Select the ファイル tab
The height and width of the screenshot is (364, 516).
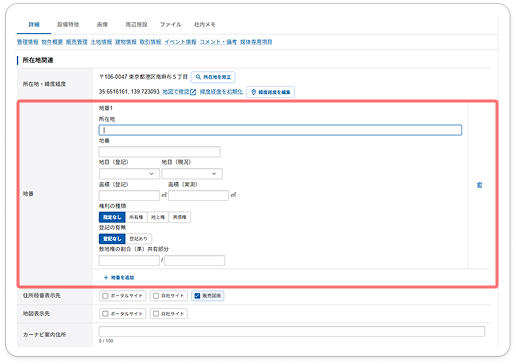[171, 25]
